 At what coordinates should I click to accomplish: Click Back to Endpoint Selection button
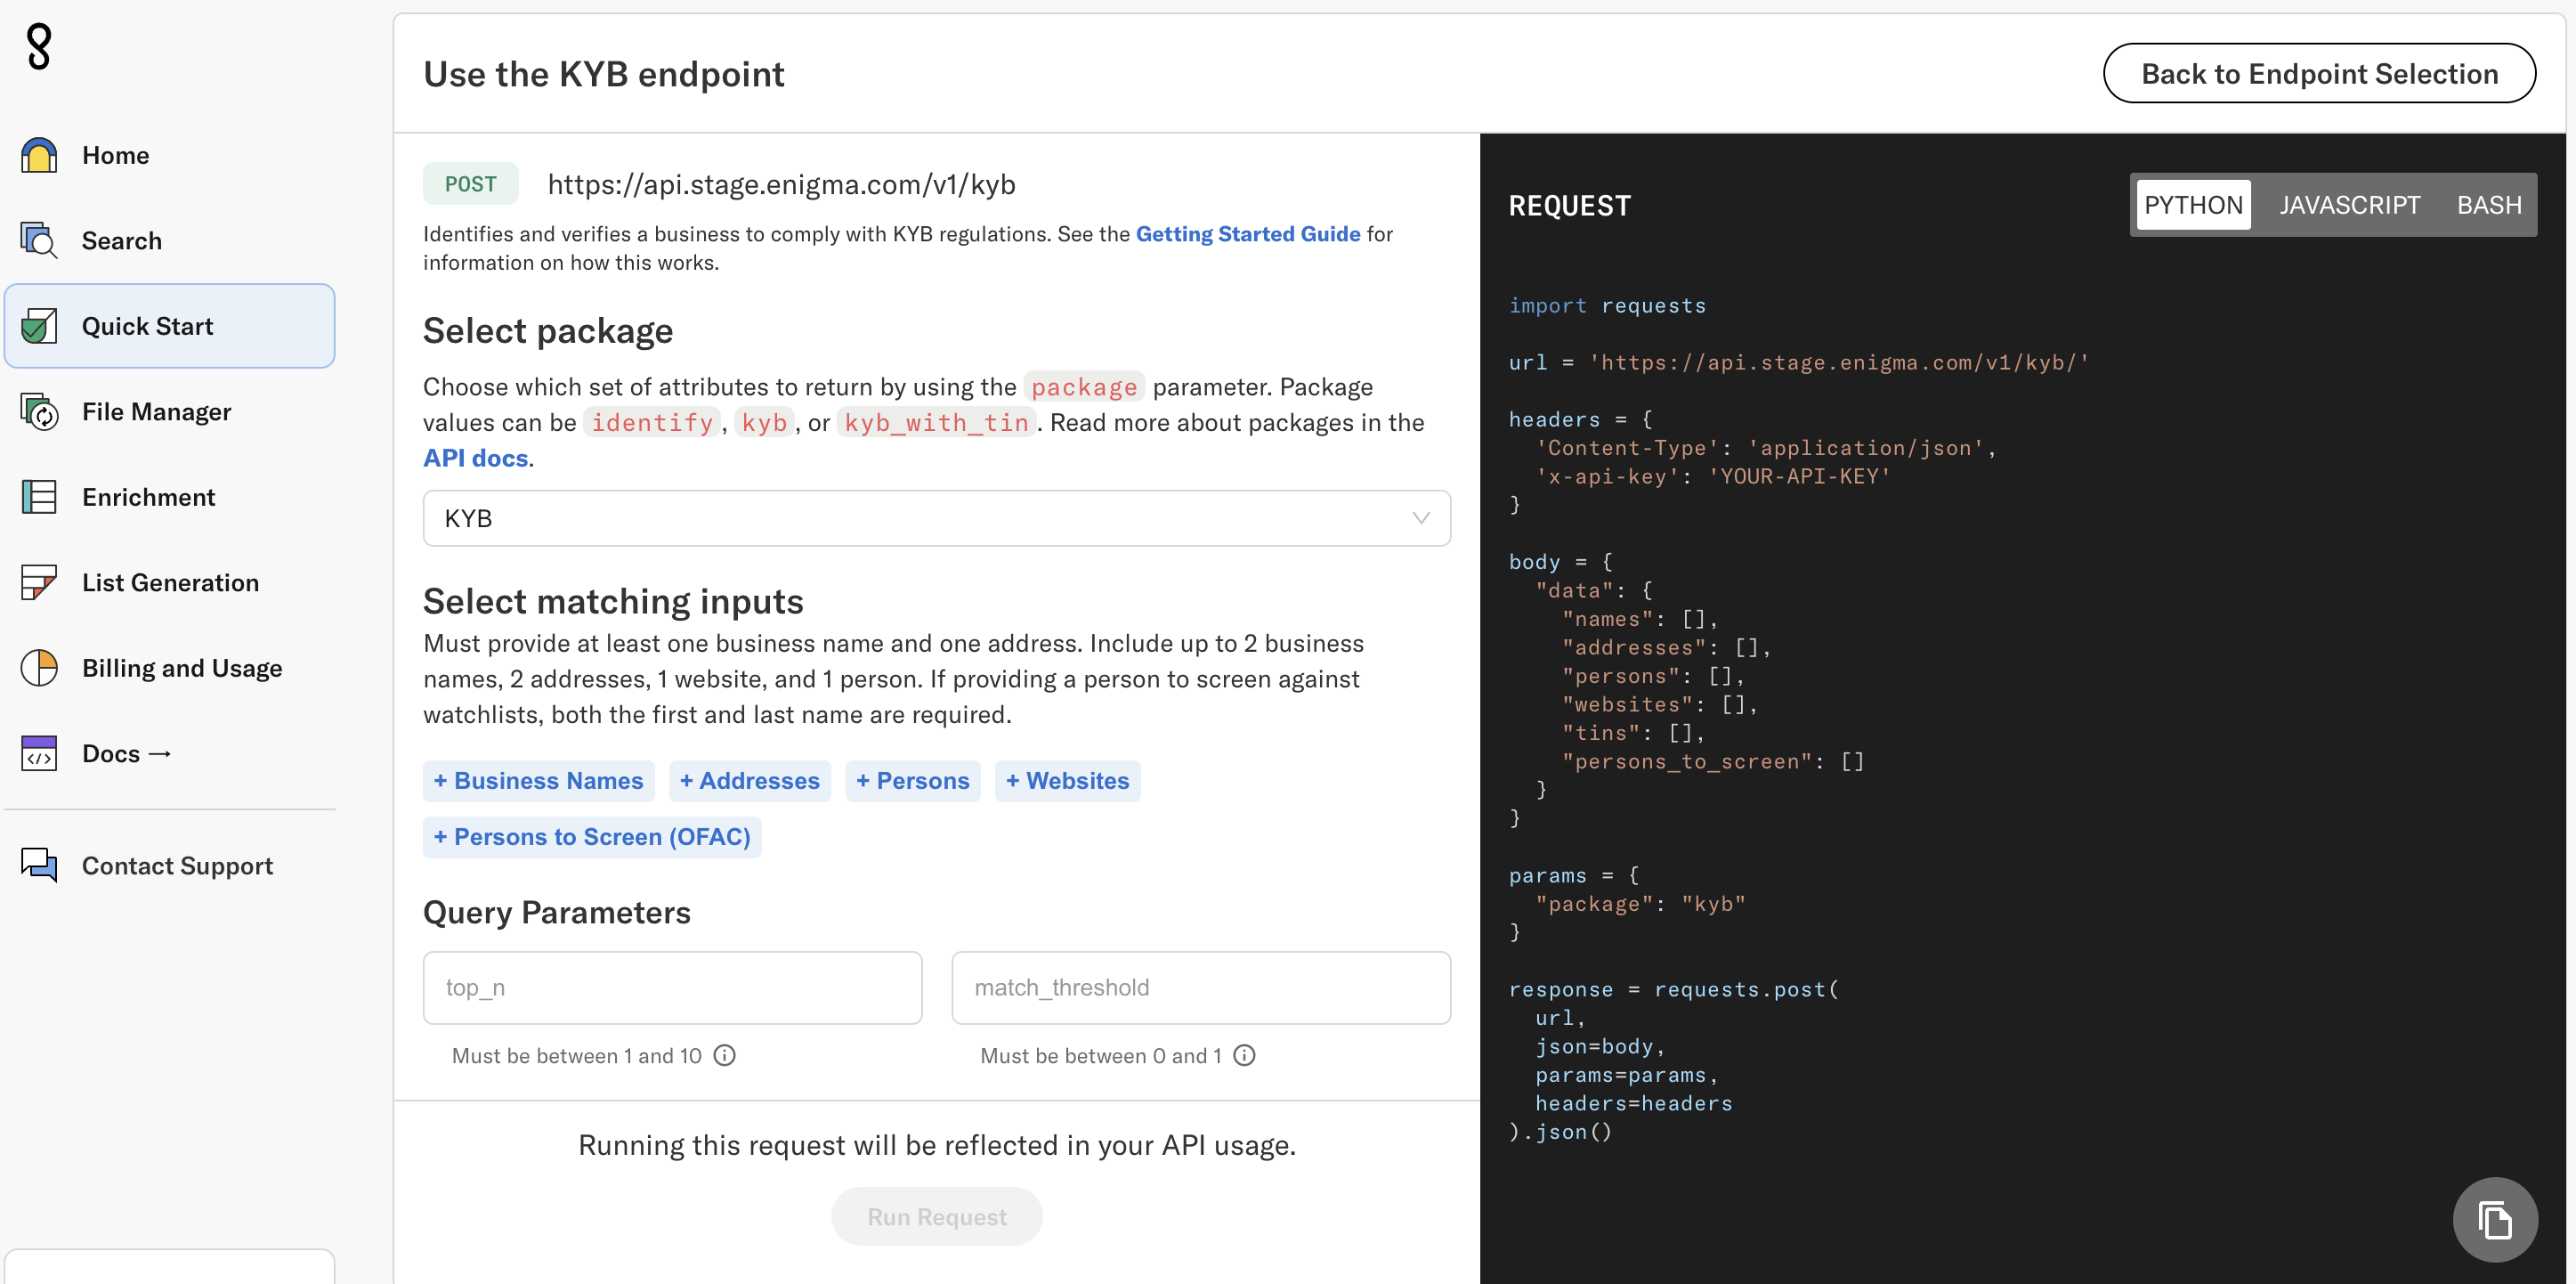pos(2319,74)
